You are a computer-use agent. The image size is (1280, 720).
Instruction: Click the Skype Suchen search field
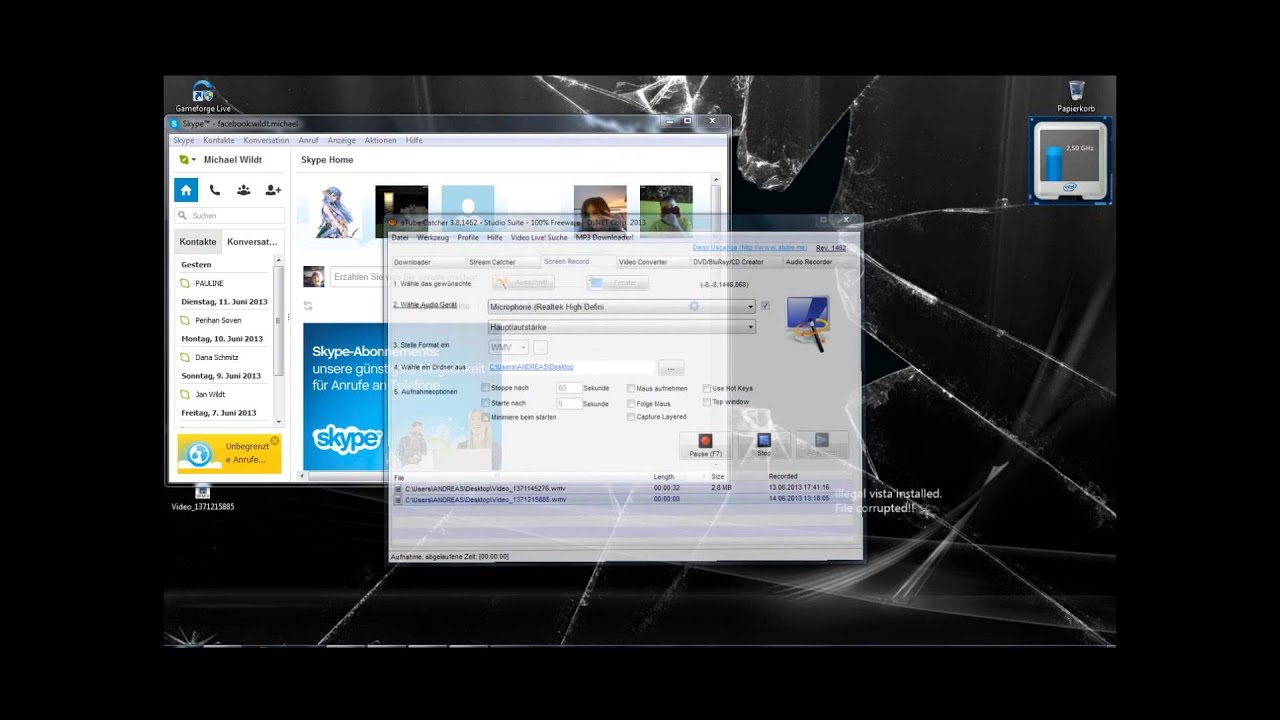[x=230, y=215]
